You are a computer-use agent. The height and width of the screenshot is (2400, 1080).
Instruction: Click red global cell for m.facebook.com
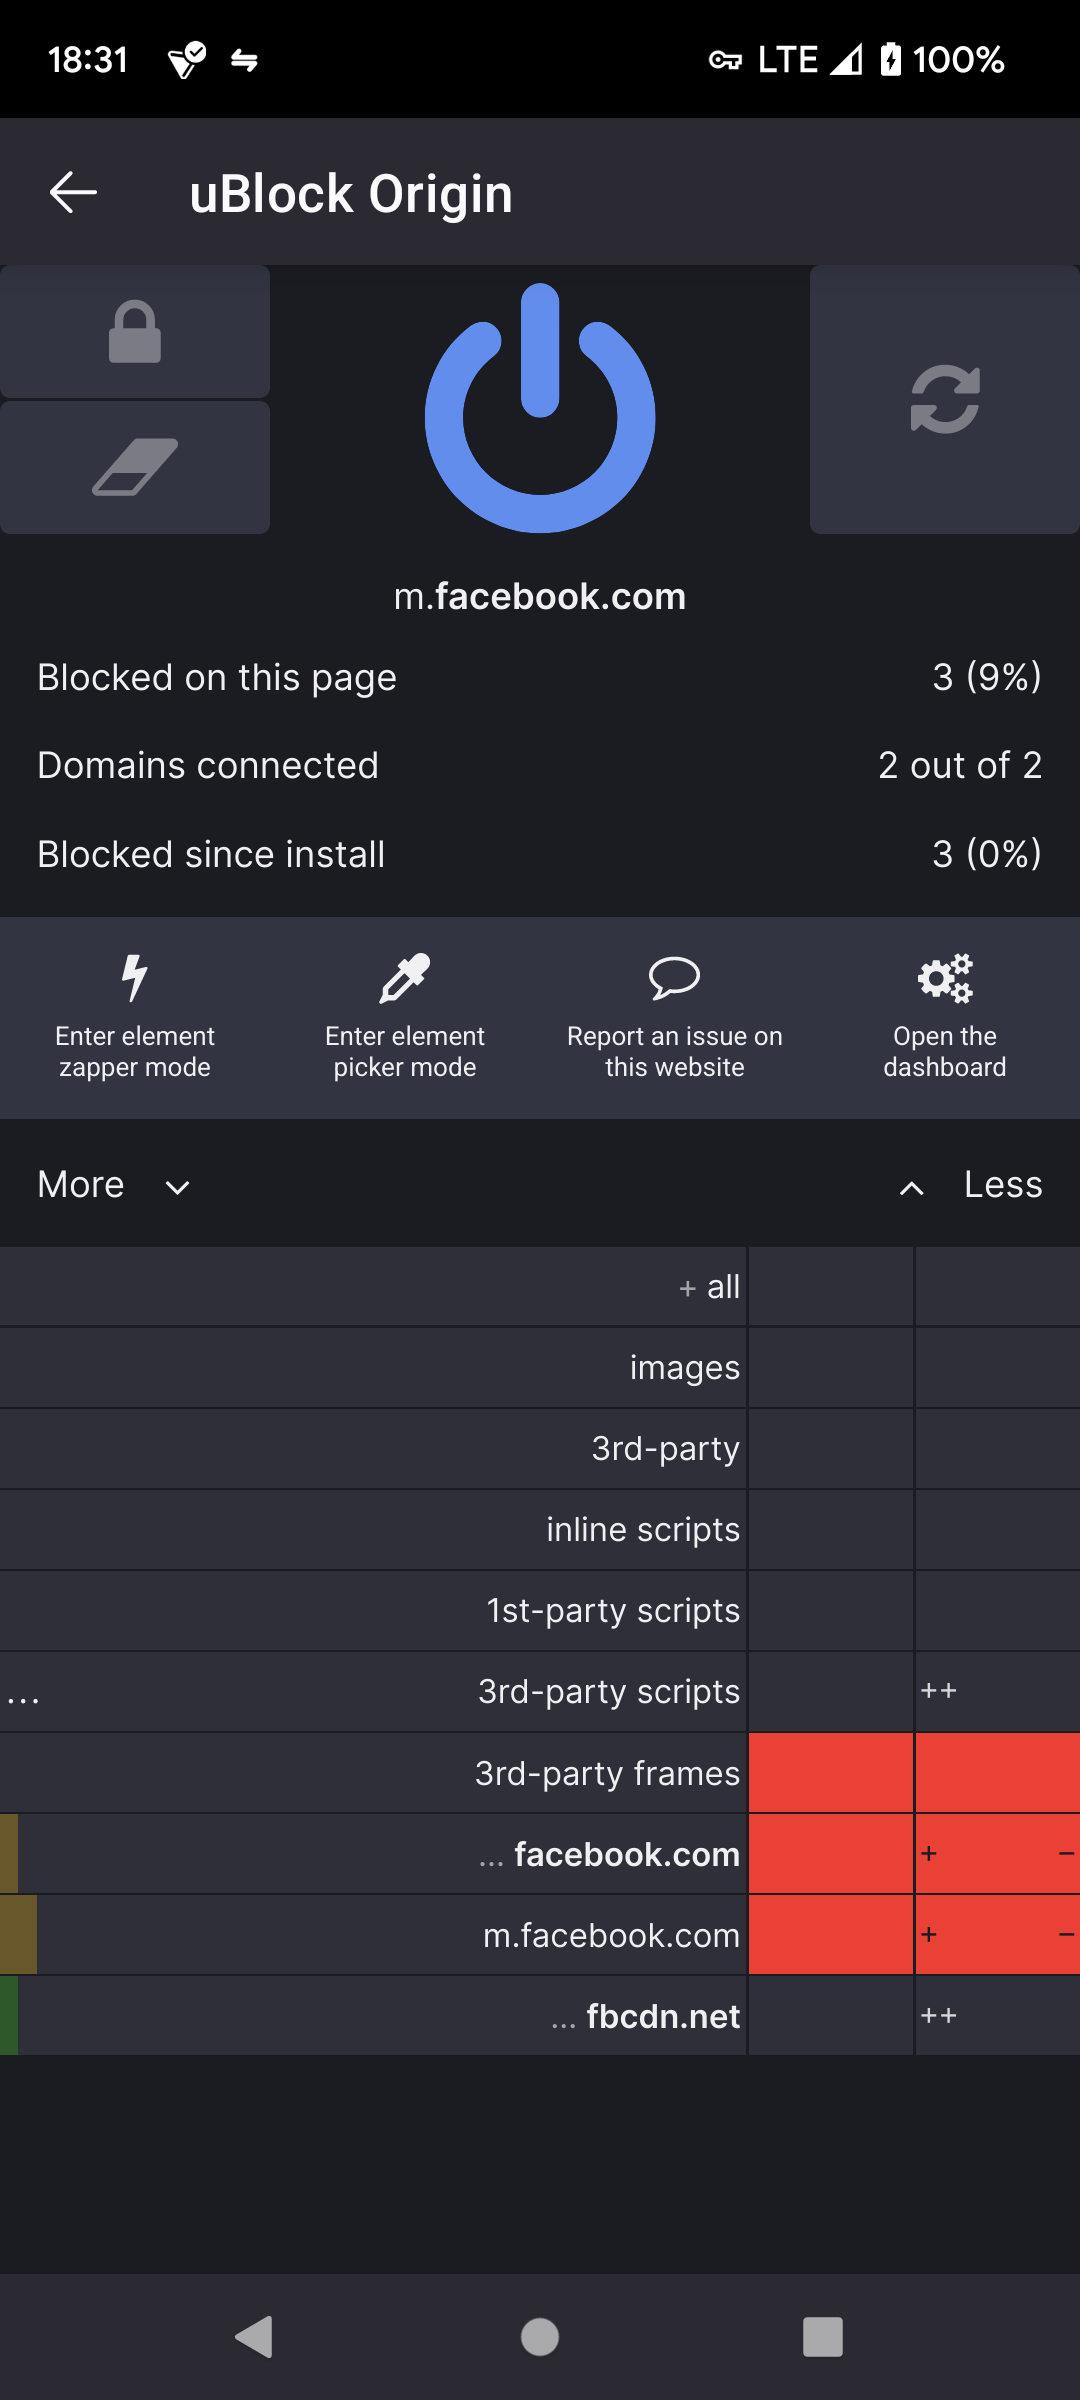831,1935
